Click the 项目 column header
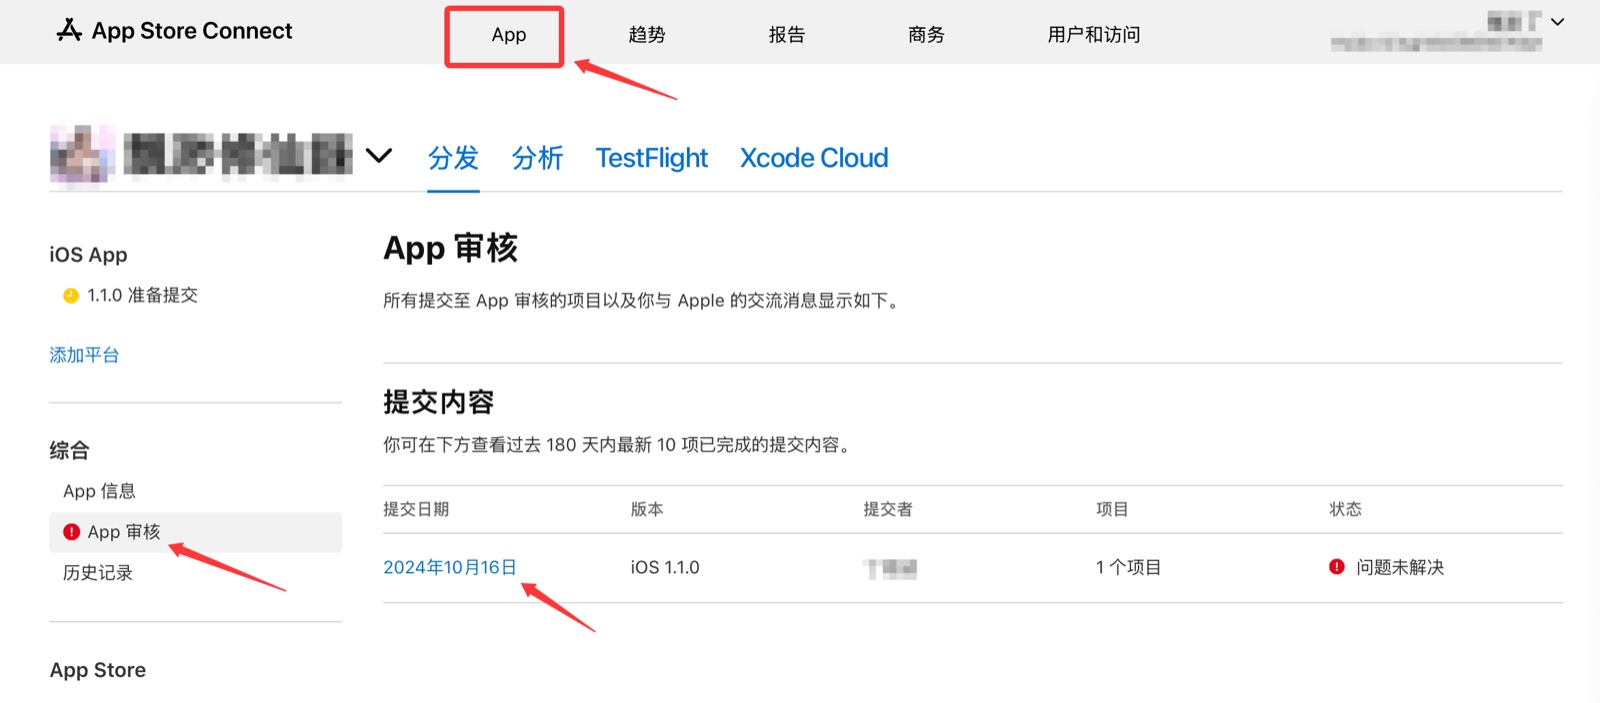 click(x=1112, y=509)
